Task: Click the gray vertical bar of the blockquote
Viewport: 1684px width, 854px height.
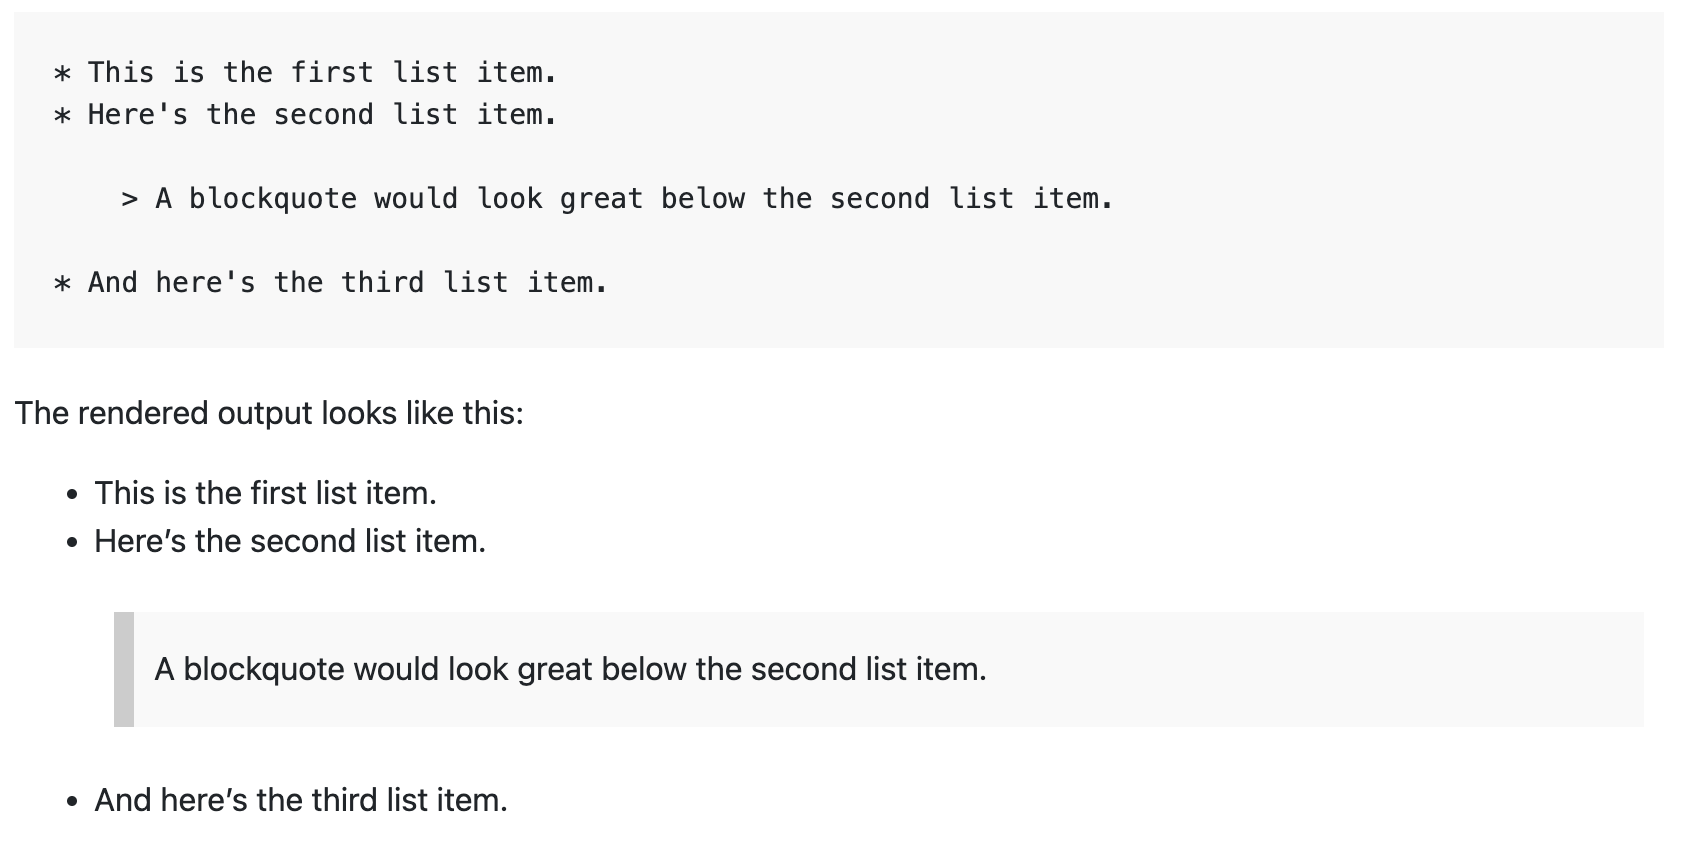Action: [x=124, y=669]
